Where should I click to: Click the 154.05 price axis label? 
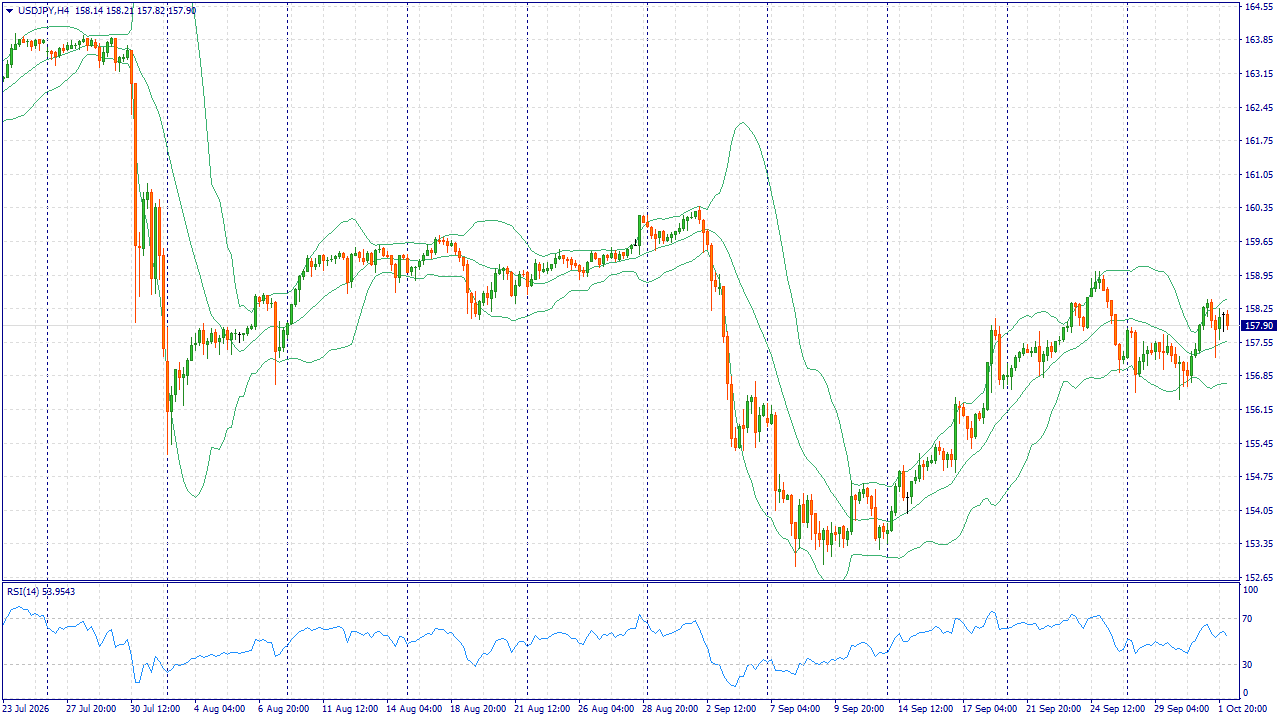click(1258, 511)
